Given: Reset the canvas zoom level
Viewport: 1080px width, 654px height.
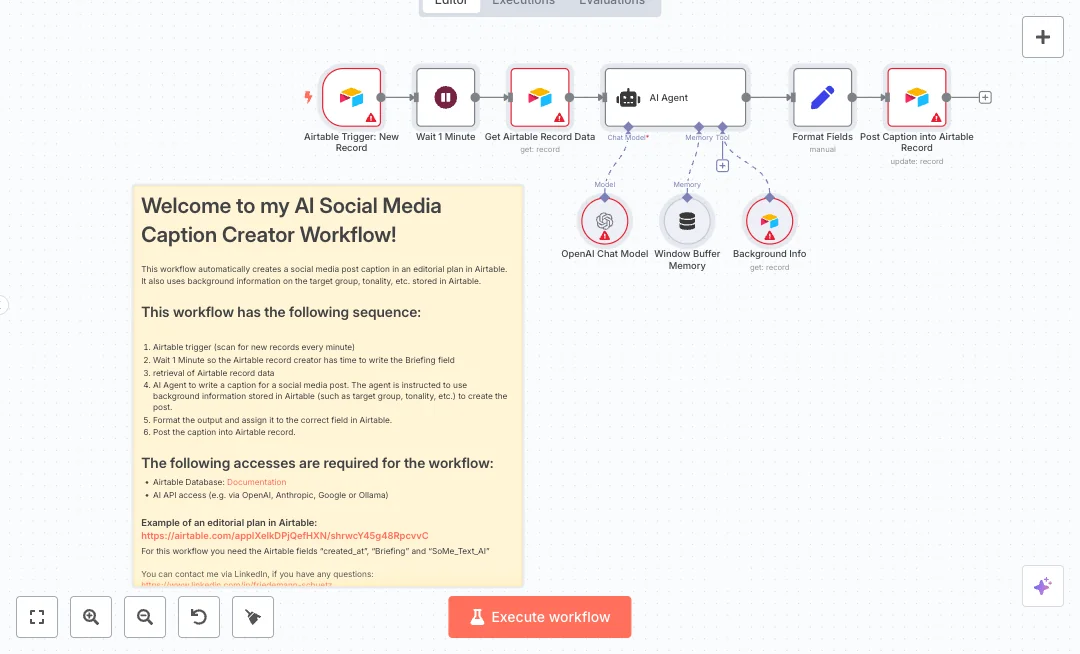Looking at the screenshot, I should click(x=199, y=617).
